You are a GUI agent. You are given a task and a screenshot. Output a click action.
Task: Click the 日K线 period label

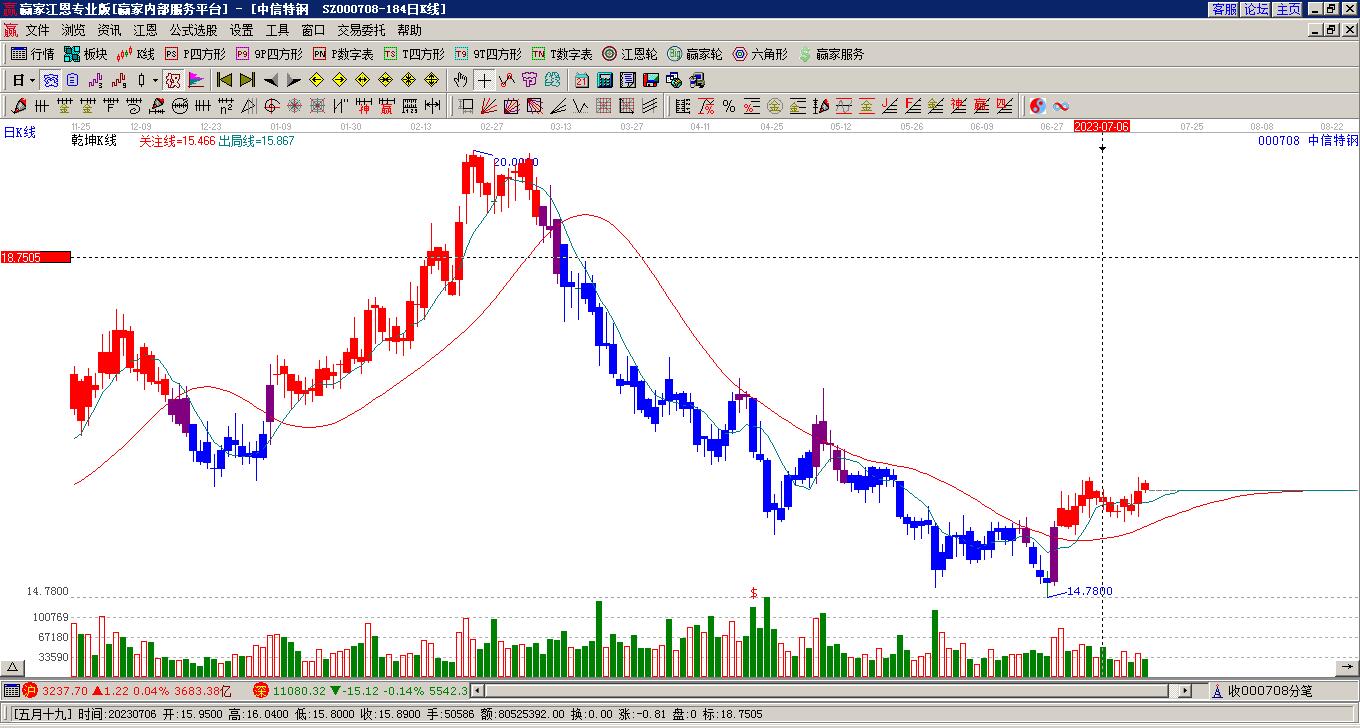pos(20,132)
